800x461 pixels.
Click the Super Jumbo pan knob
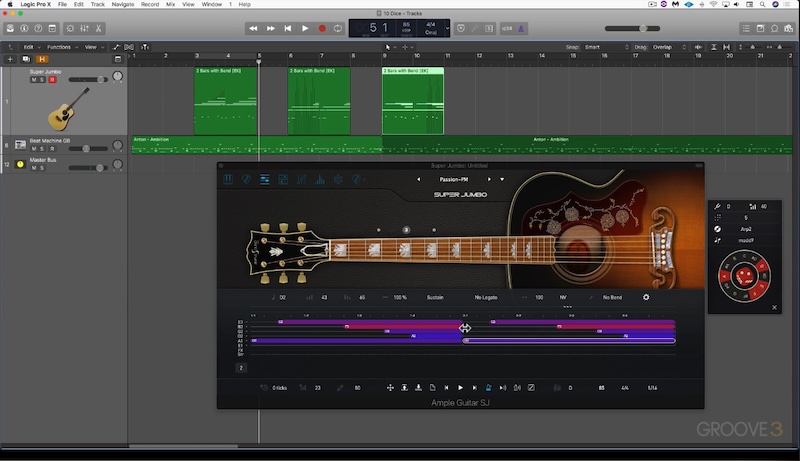[x=117, y=76]
